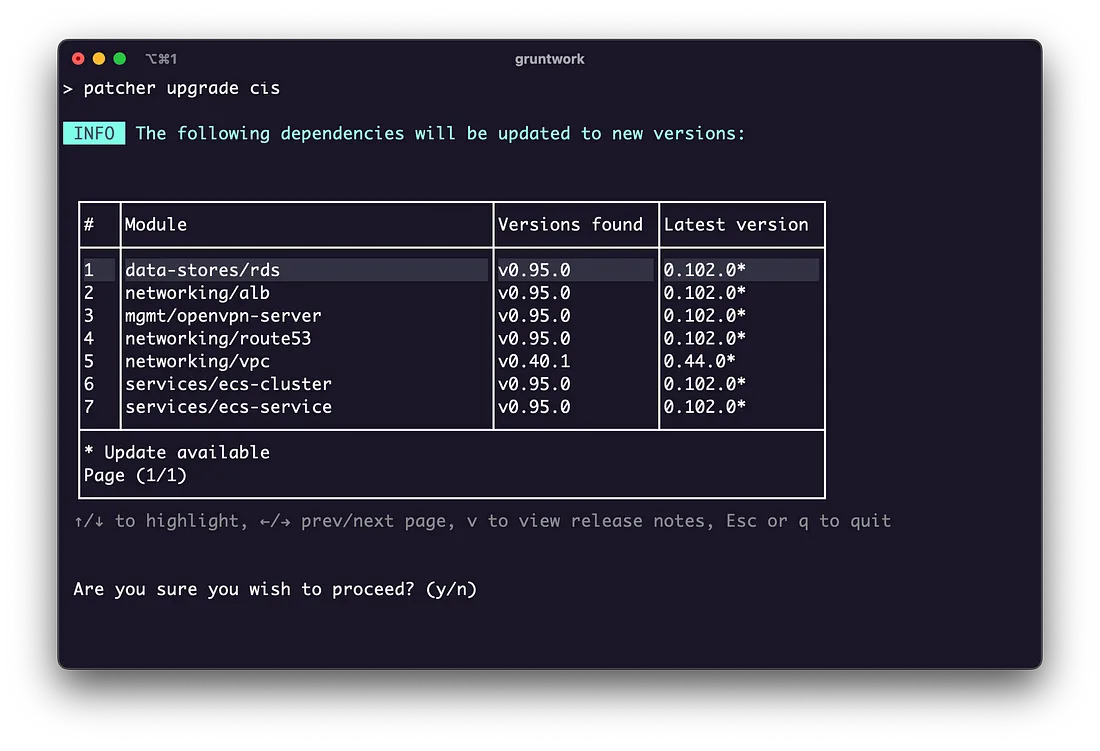Click the terminal tab shortcut indicator ⌥⌘1
Screen dimensions: 1100x751
[x=161, y=59]
